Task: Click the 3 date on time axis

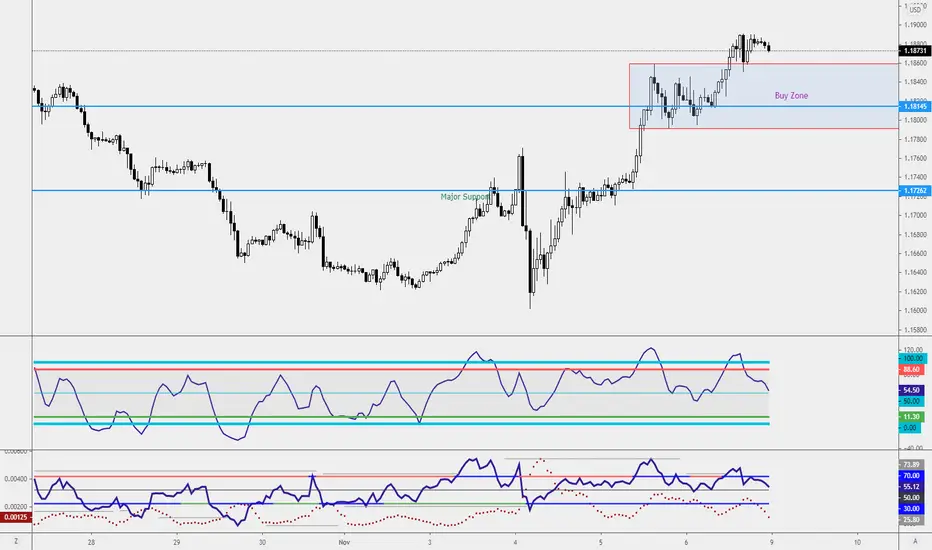Action: (x=430, y=542)
